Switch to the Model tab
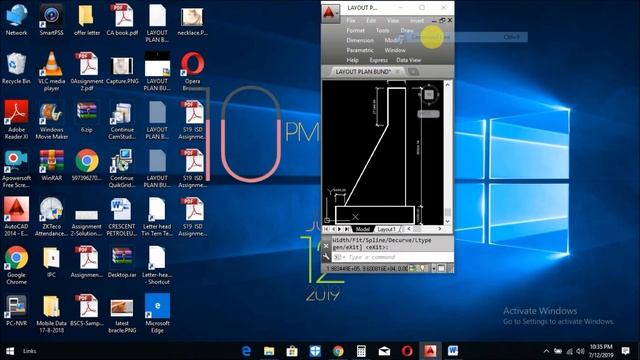640x360 pixels. click(362, 229)
